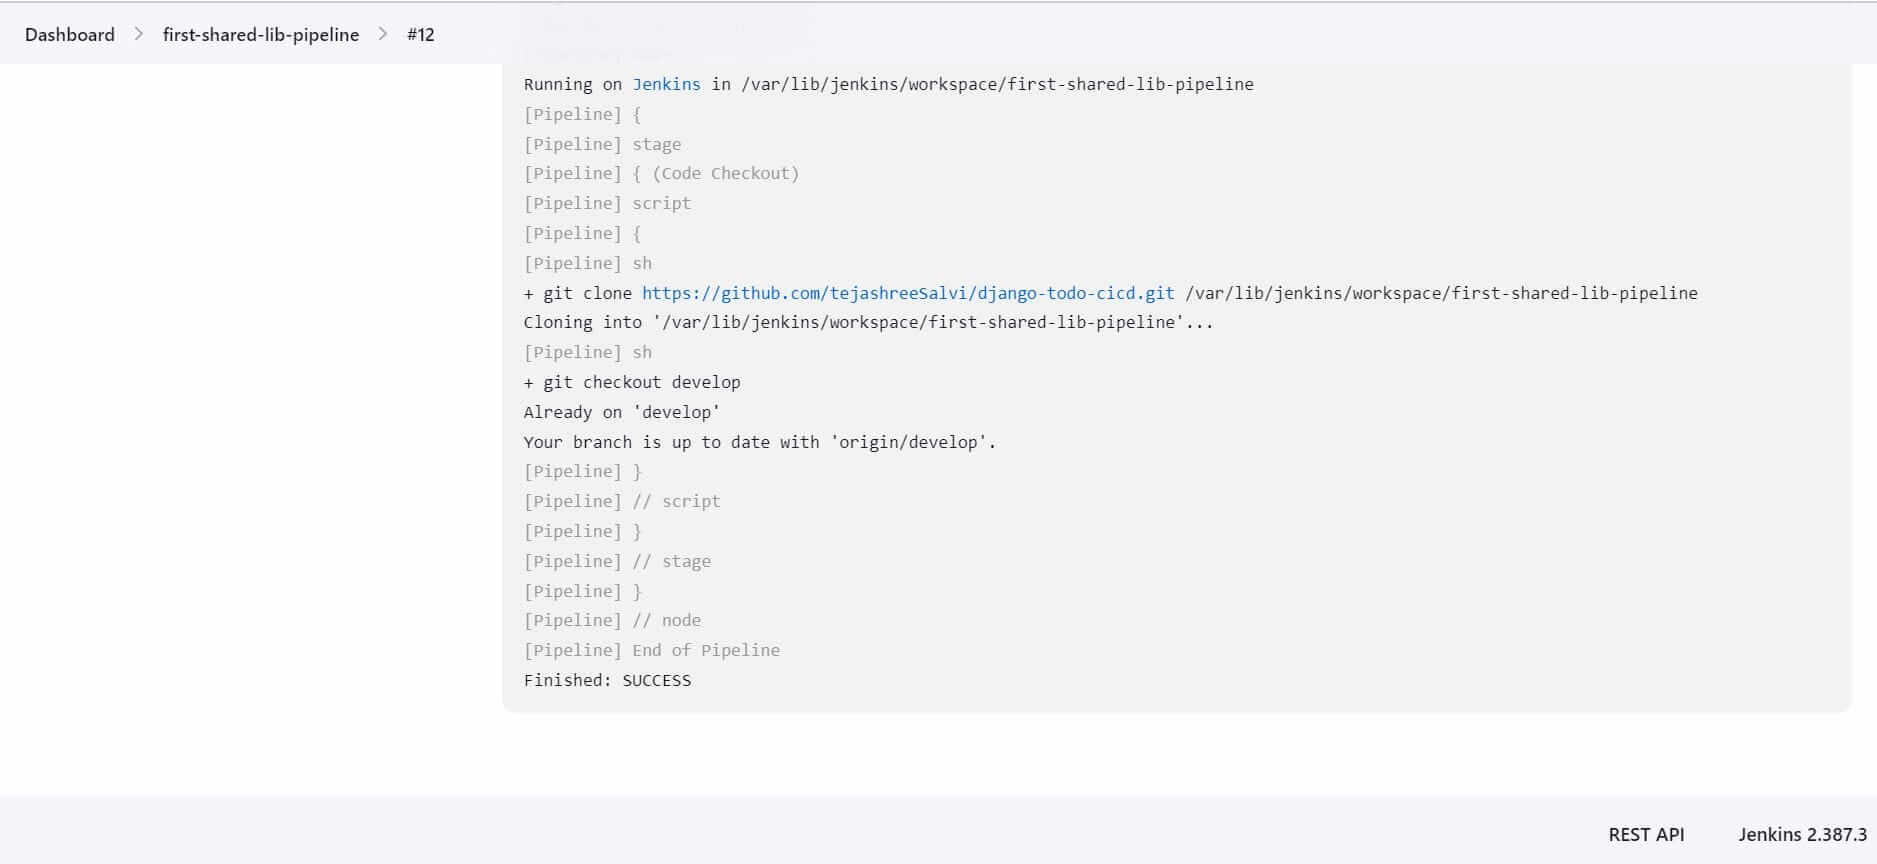The width and height of the screenshot is (1877, 864).
Task: Click the Jenkins 2.387.3 version label
Action: coord(1802,834)
